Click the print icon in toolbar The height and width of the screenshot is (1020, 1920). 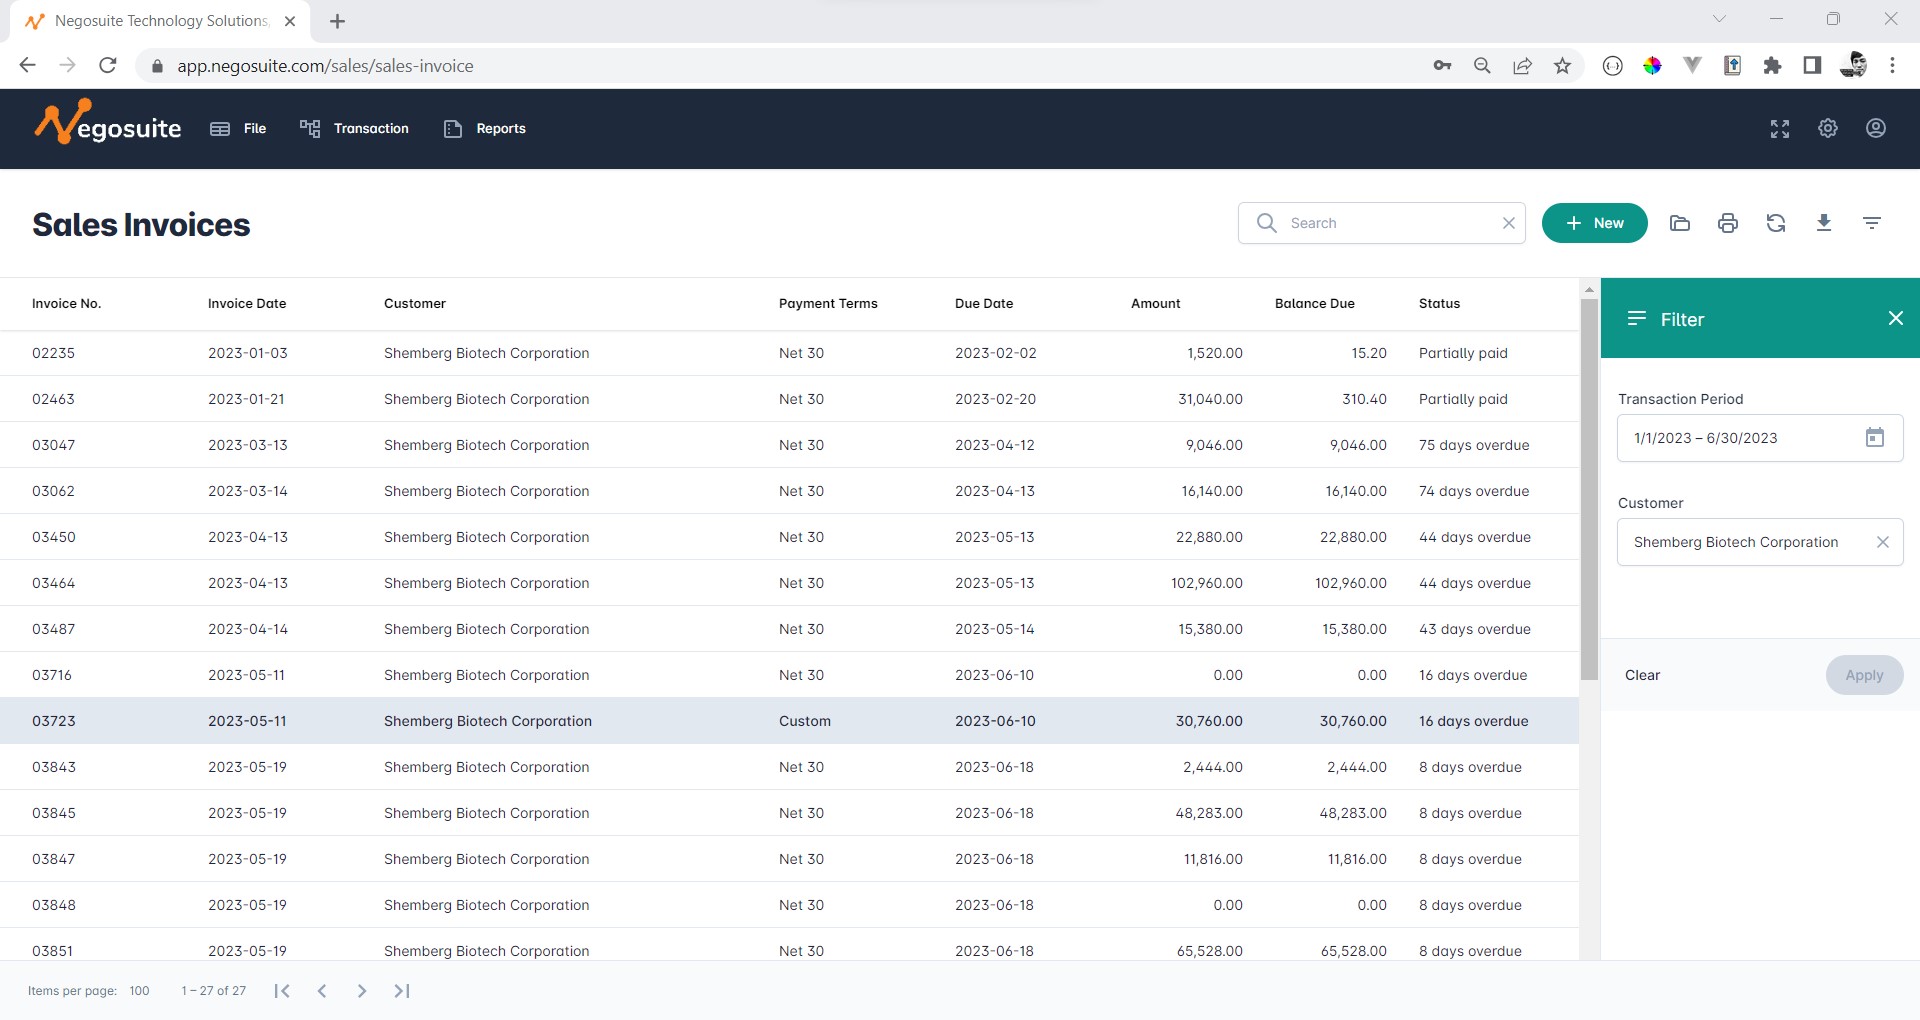pyautogui.click(x=1727, y=223)
